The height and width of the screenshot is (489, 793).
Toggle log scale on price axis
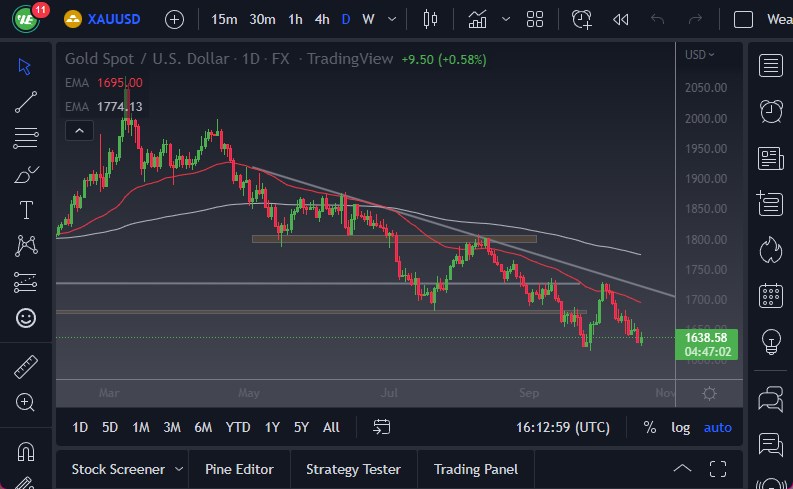pos(680,427)
